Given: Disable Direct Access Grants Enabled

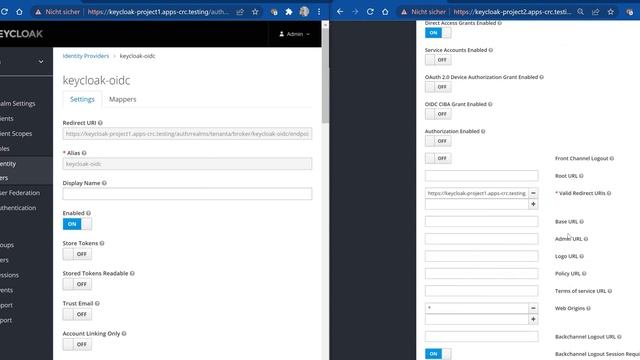Looking at the screenshot, I should tap(438, 33).
